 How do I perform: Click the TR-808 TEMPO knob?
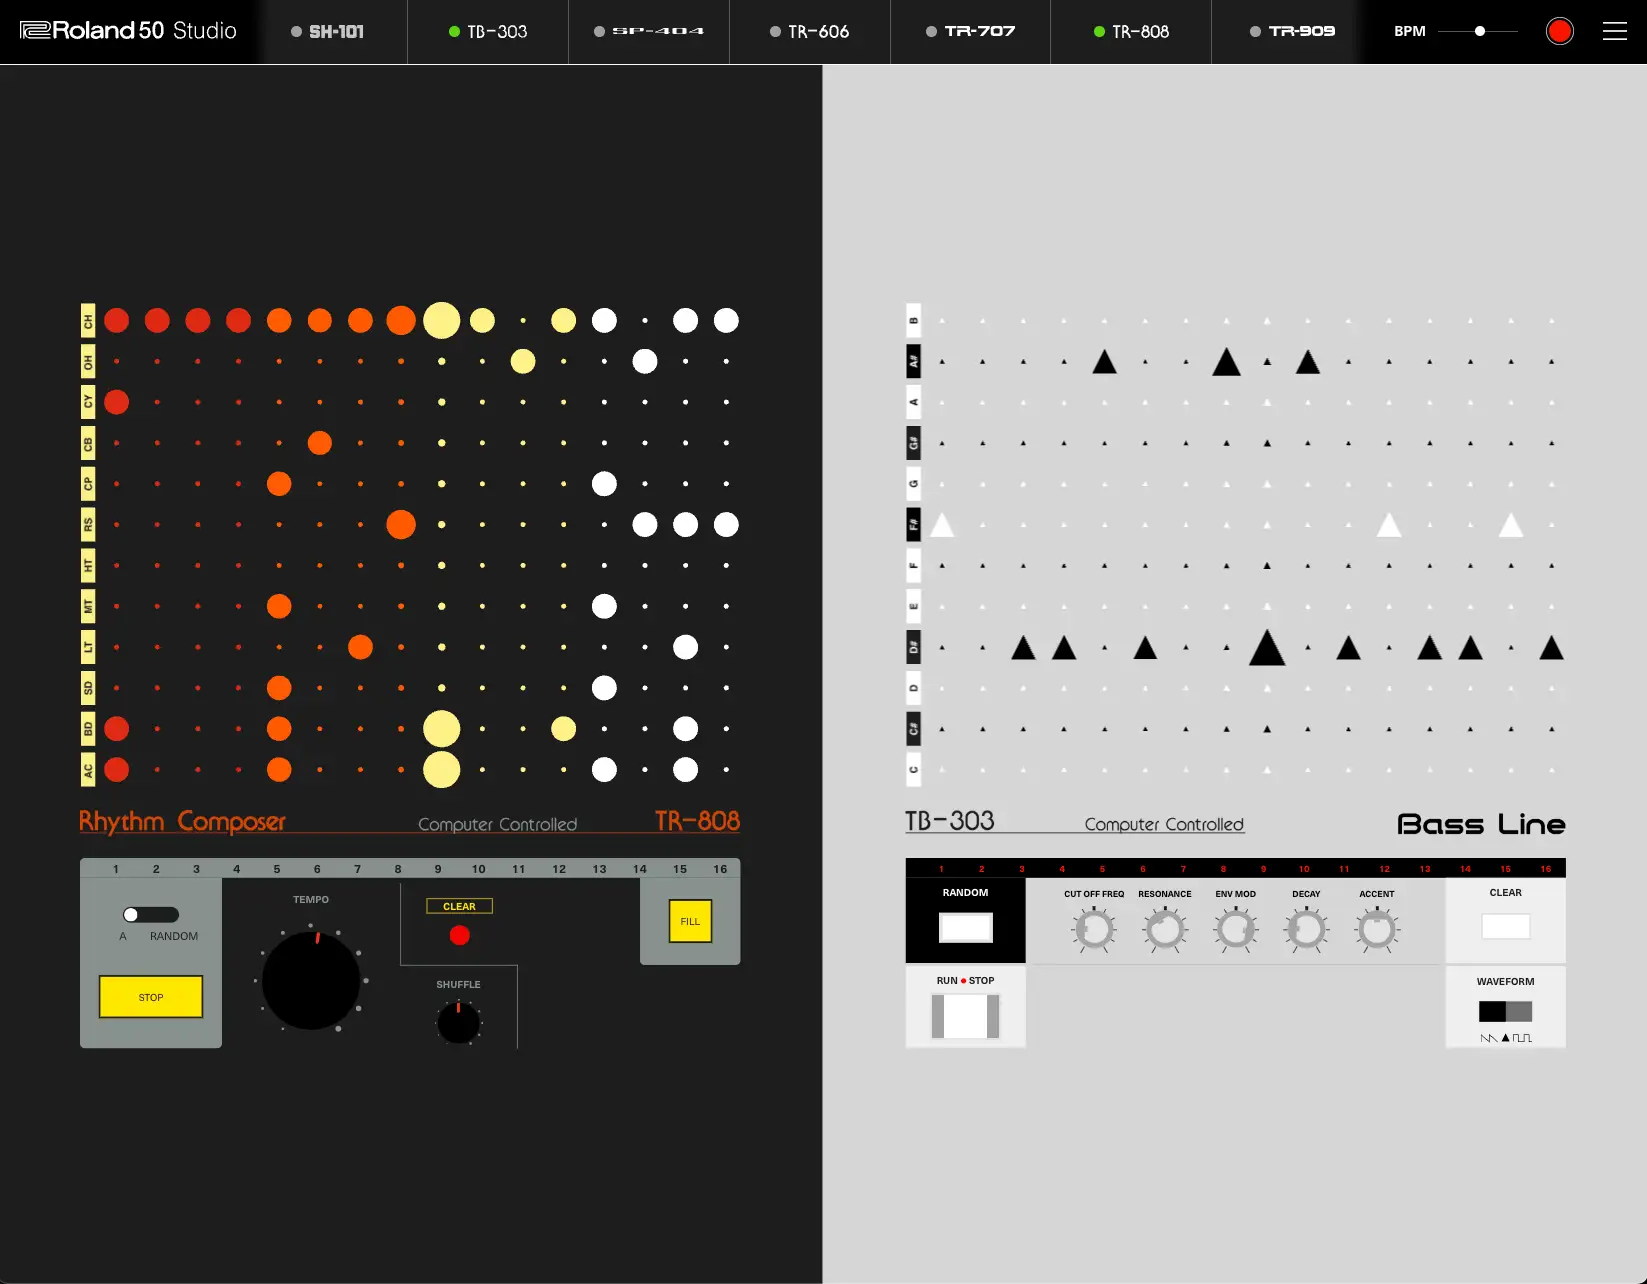pyautogui.click(x=311, y=980)
